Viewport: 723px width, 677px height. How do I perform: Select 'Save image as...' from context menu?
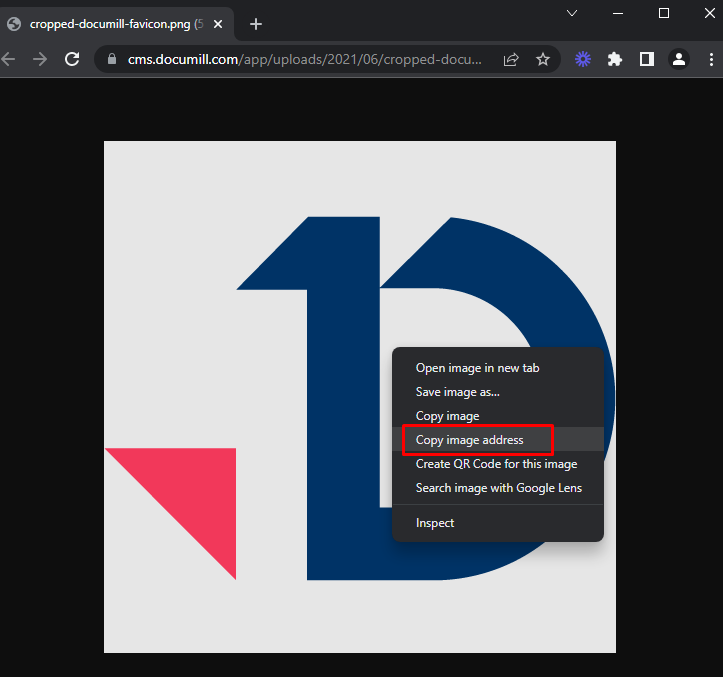(x=457, y=392)
